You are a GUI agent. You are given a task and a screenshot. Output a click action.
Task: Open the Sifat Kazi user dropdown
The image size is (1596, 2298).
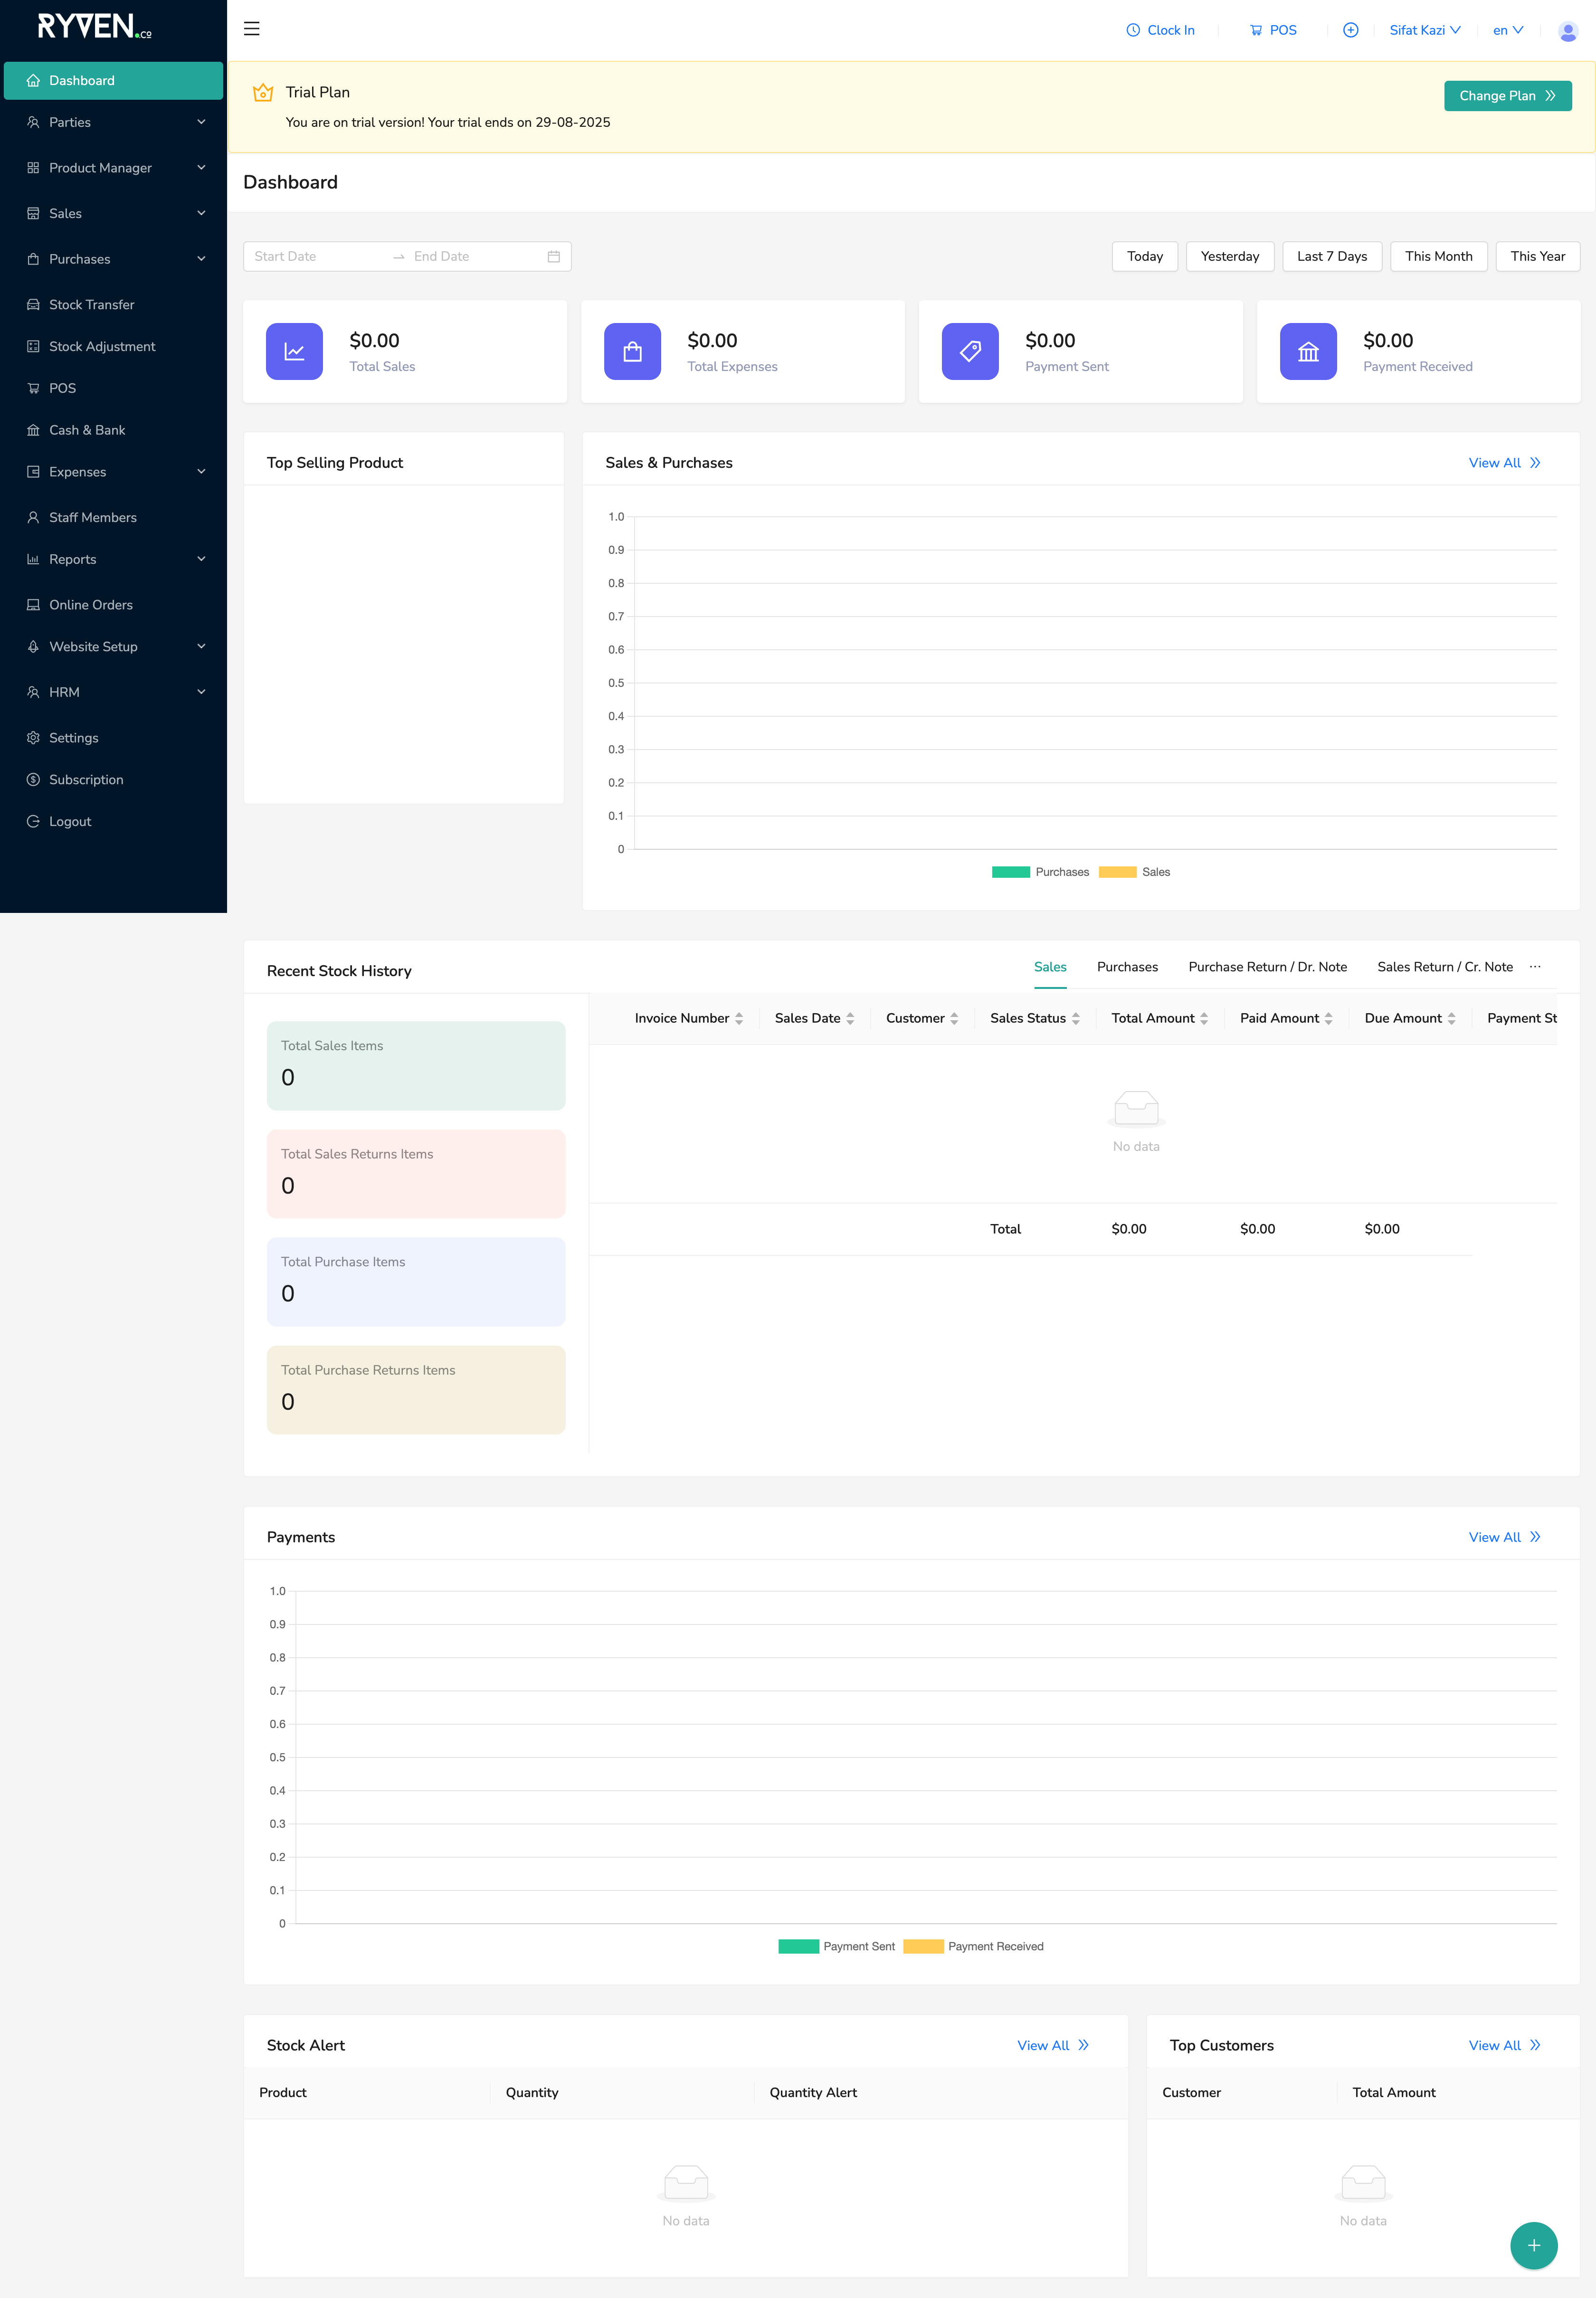tap(1425, 30)
